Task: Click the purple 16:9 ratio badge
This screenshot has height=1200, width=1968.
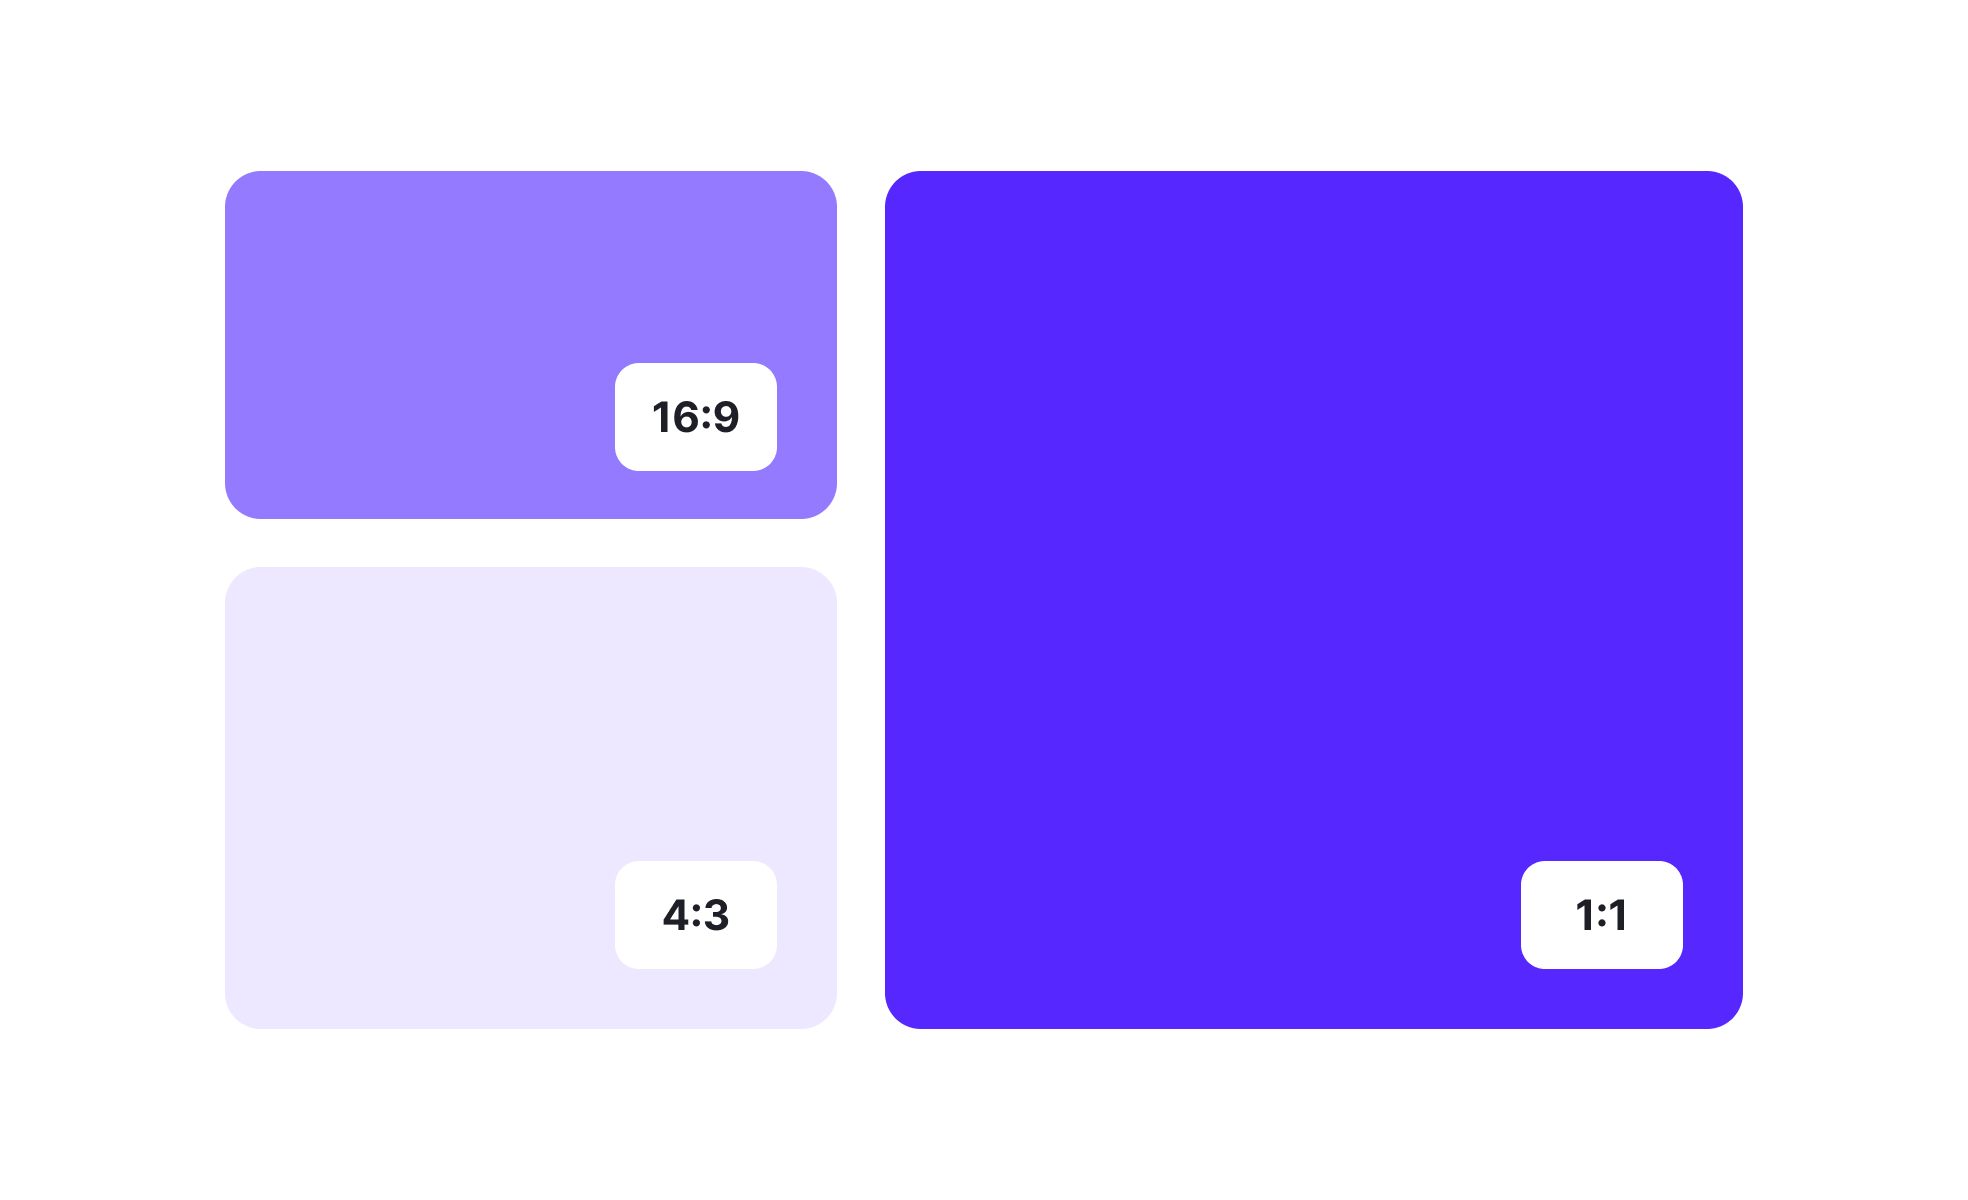Action: coord(699,415)
